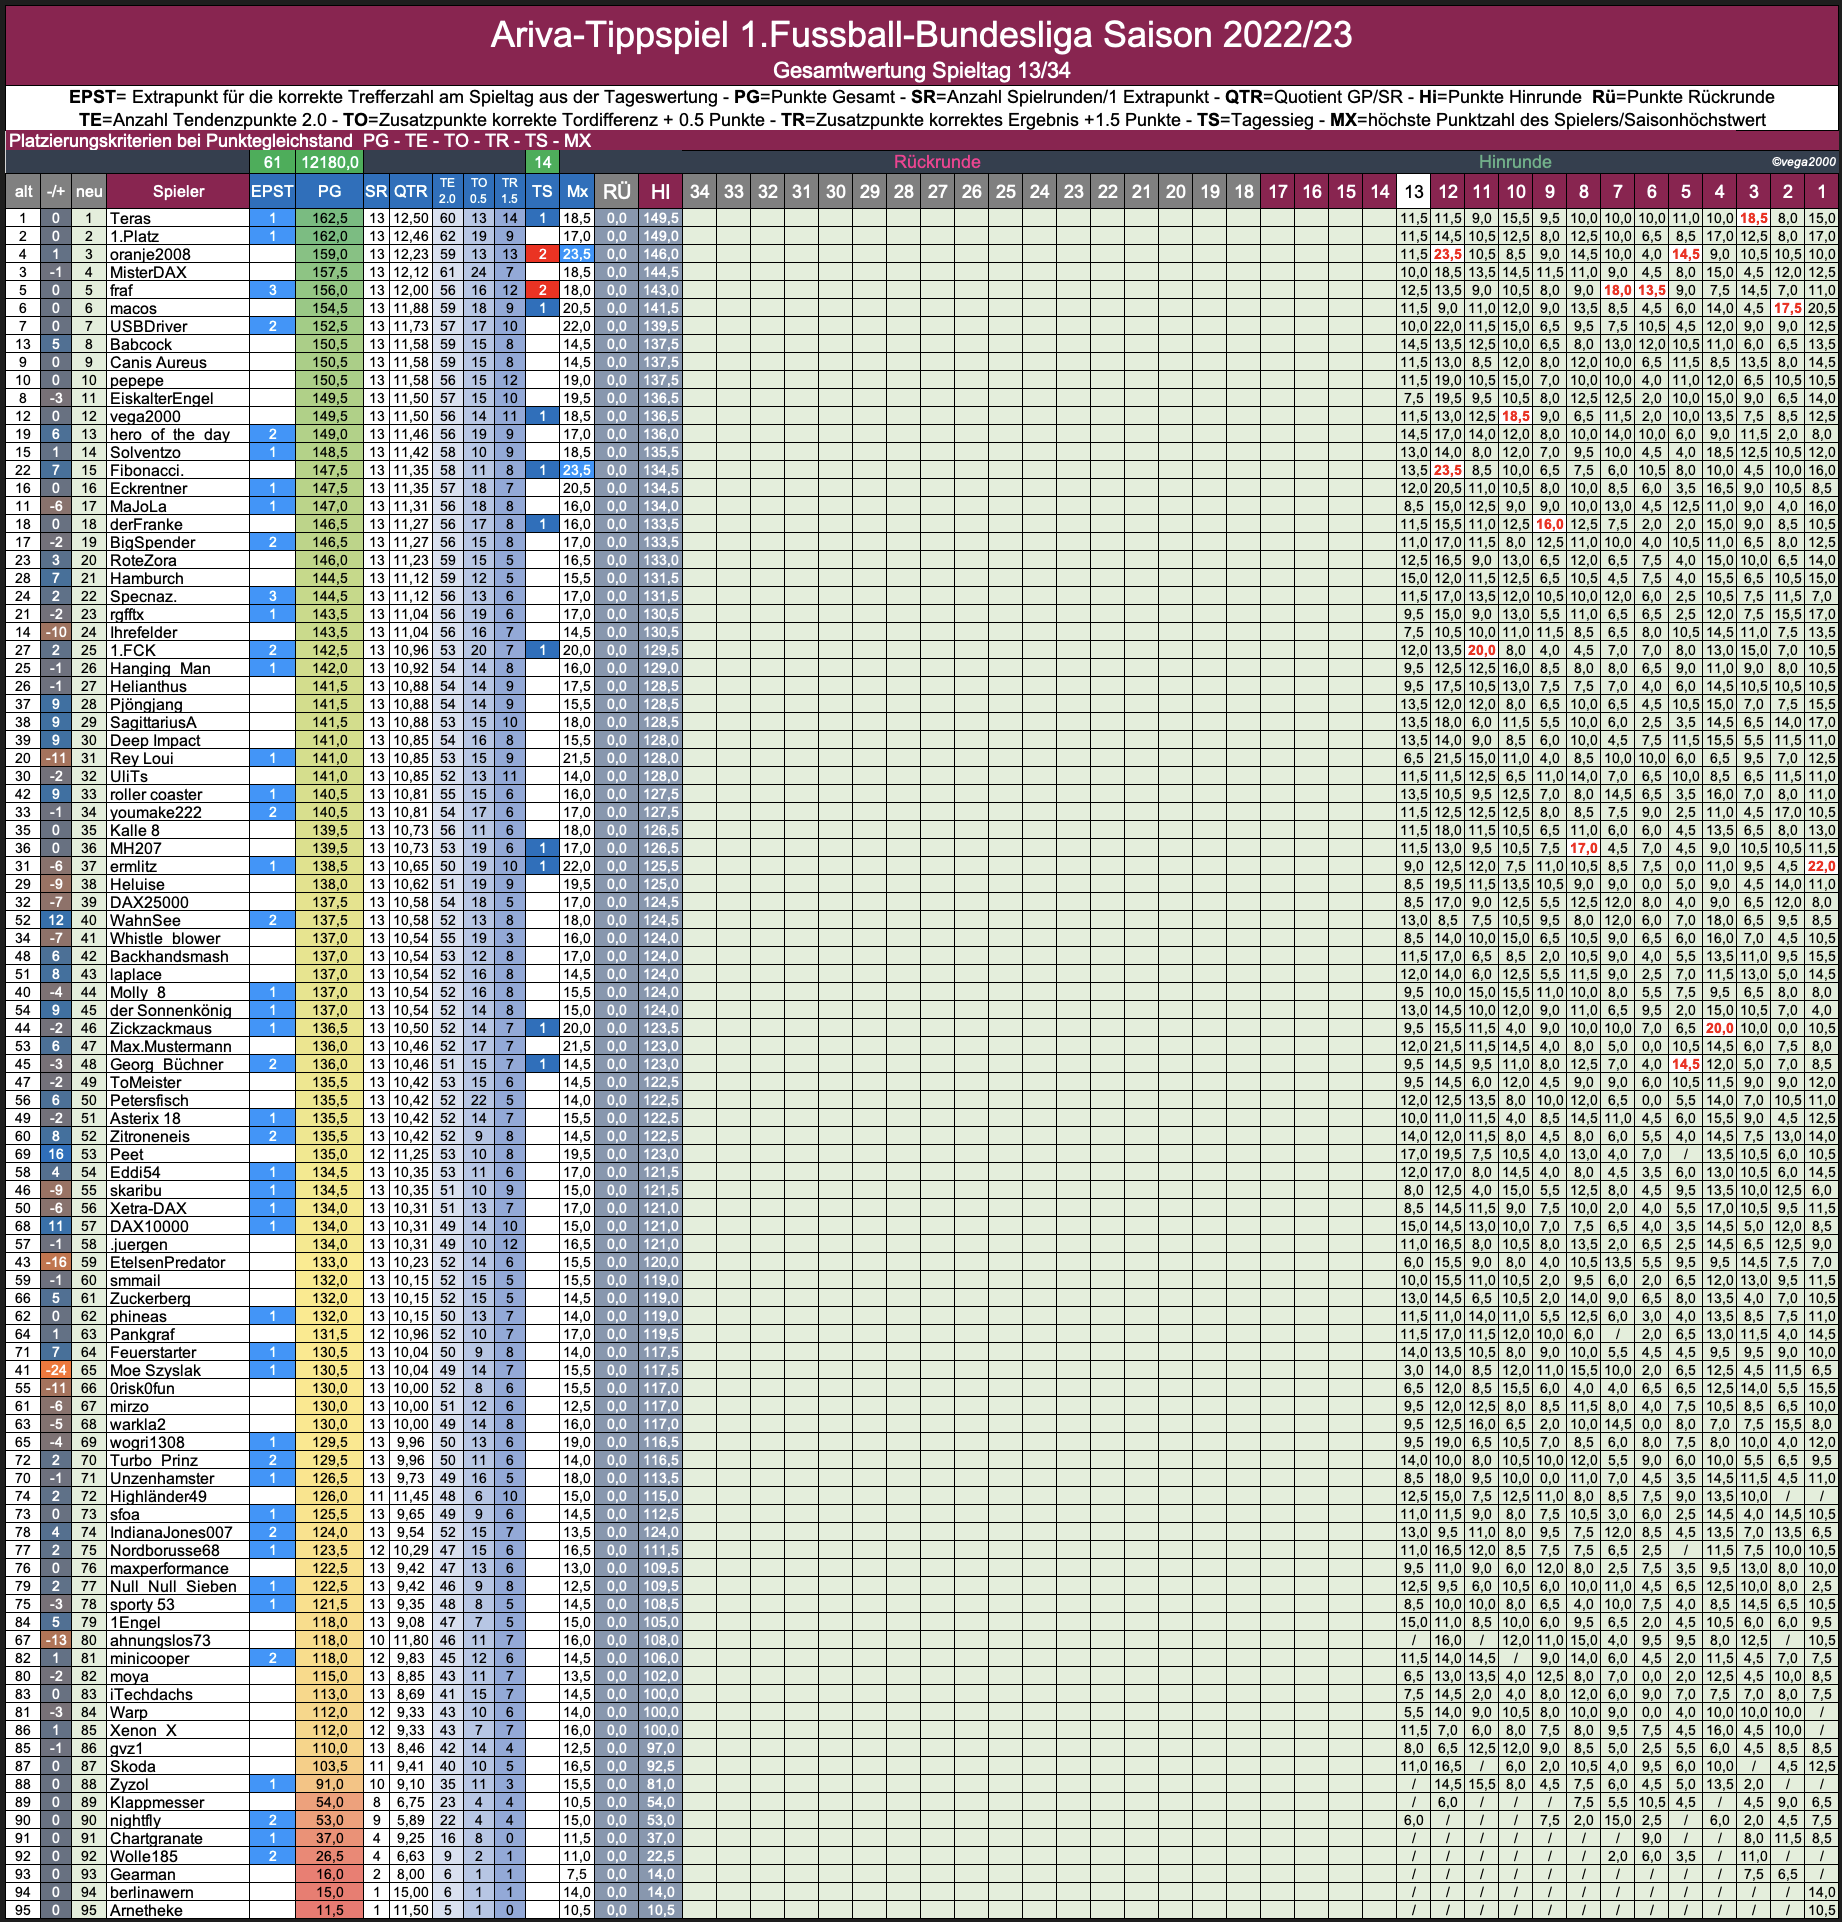Select player name 'EiskalterEngel'
Image resolution: width=1842 pixels, height=1922 pixels.
click(x=162, y=398)
